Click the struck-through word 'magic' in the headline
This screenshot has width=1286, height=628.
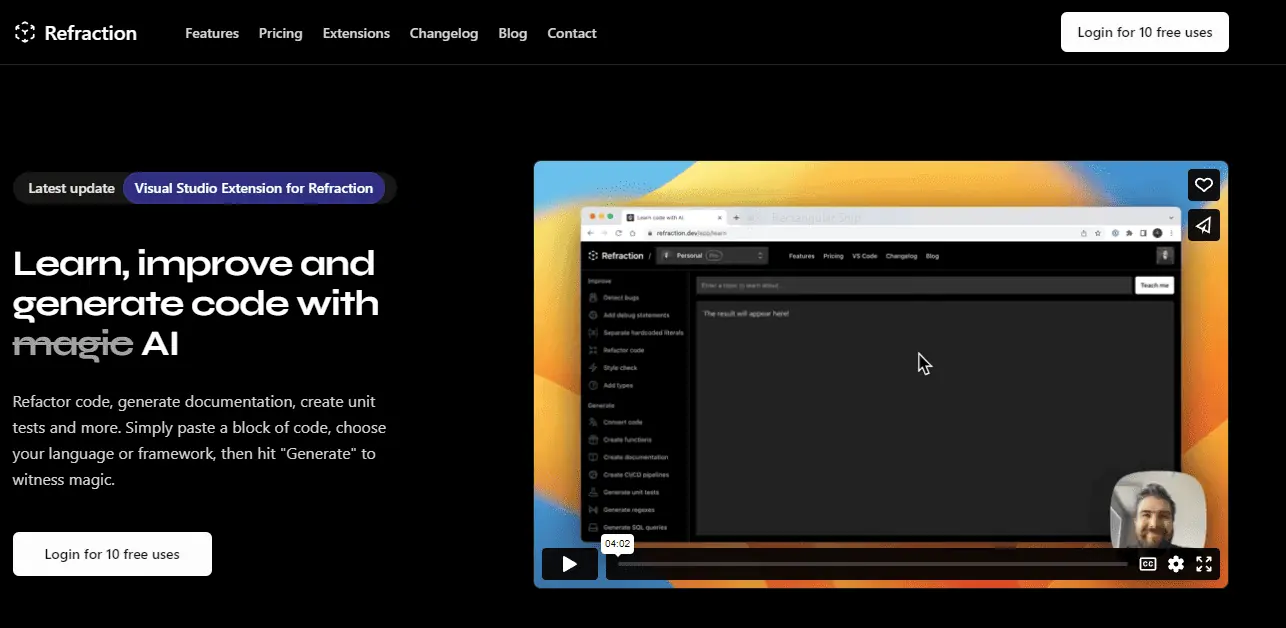tap(73, 343)
